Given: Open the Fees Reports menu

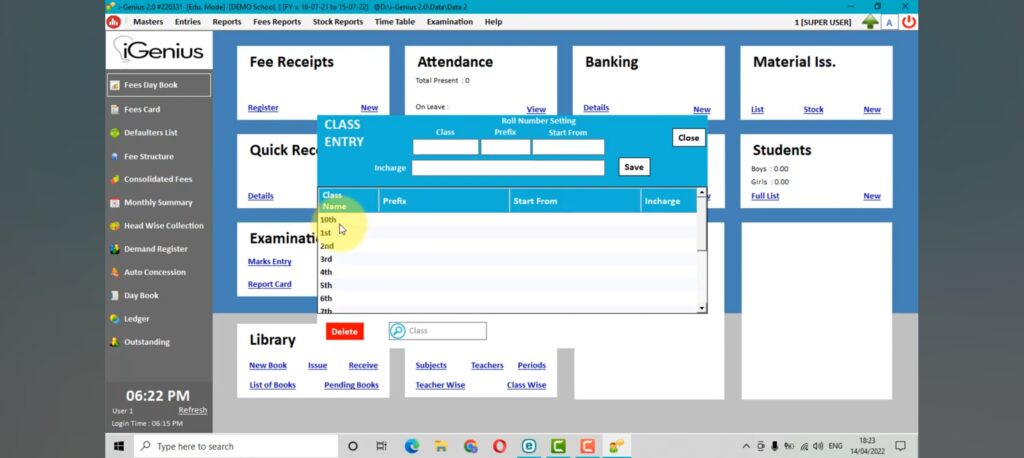Looking at the screenshot, I should pyautogui.click(x=277, y=21).
